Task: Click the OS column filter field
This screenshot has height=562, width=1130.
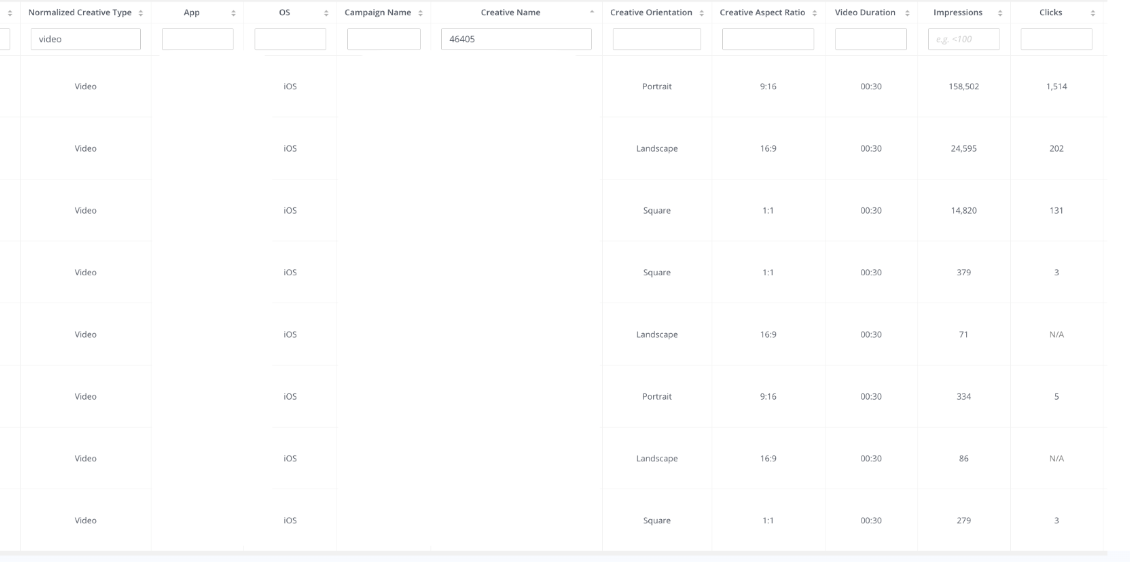Action: [x=290, y=39]
